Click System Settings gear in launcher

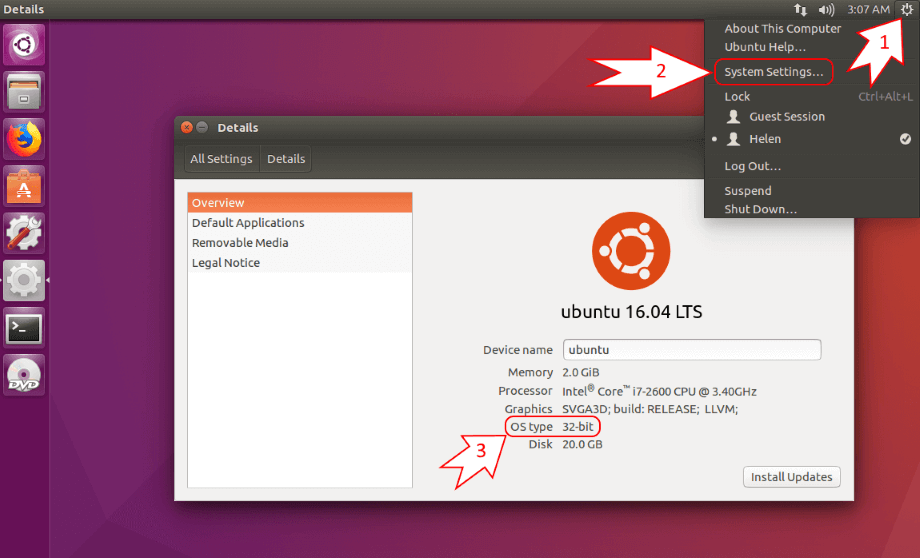point(23,280)
